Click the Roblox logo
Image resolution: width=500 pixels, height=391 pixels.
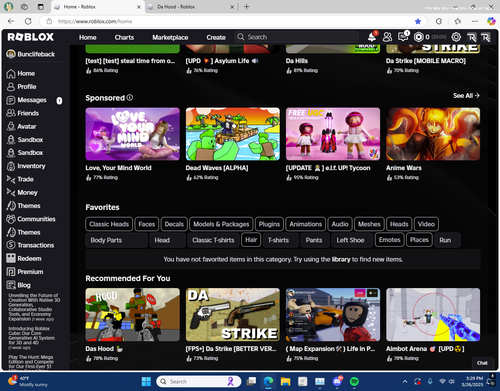[x=31, y=37]
